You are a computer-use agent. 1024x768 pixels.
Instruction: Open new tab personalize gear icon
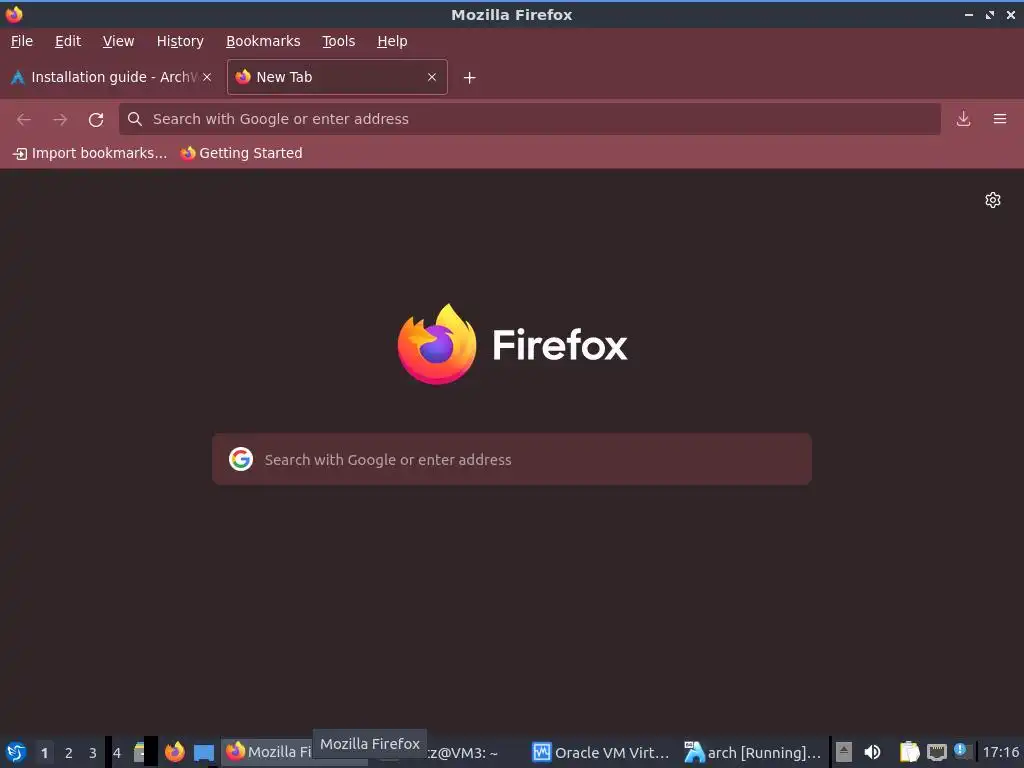(x=993, y=200)
